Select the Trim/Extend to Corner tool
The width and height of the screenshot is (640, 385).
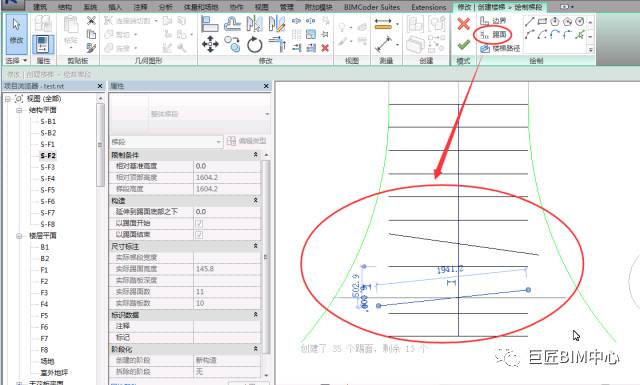point(277,44)
